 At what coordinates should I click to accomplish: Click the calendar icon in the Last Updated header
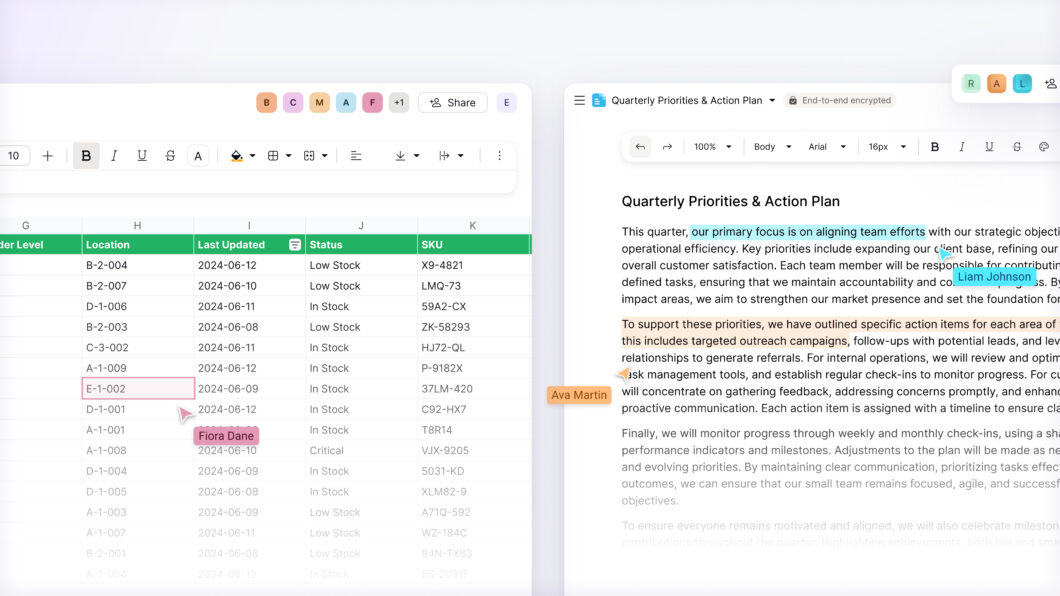click(x=294, y=244)
